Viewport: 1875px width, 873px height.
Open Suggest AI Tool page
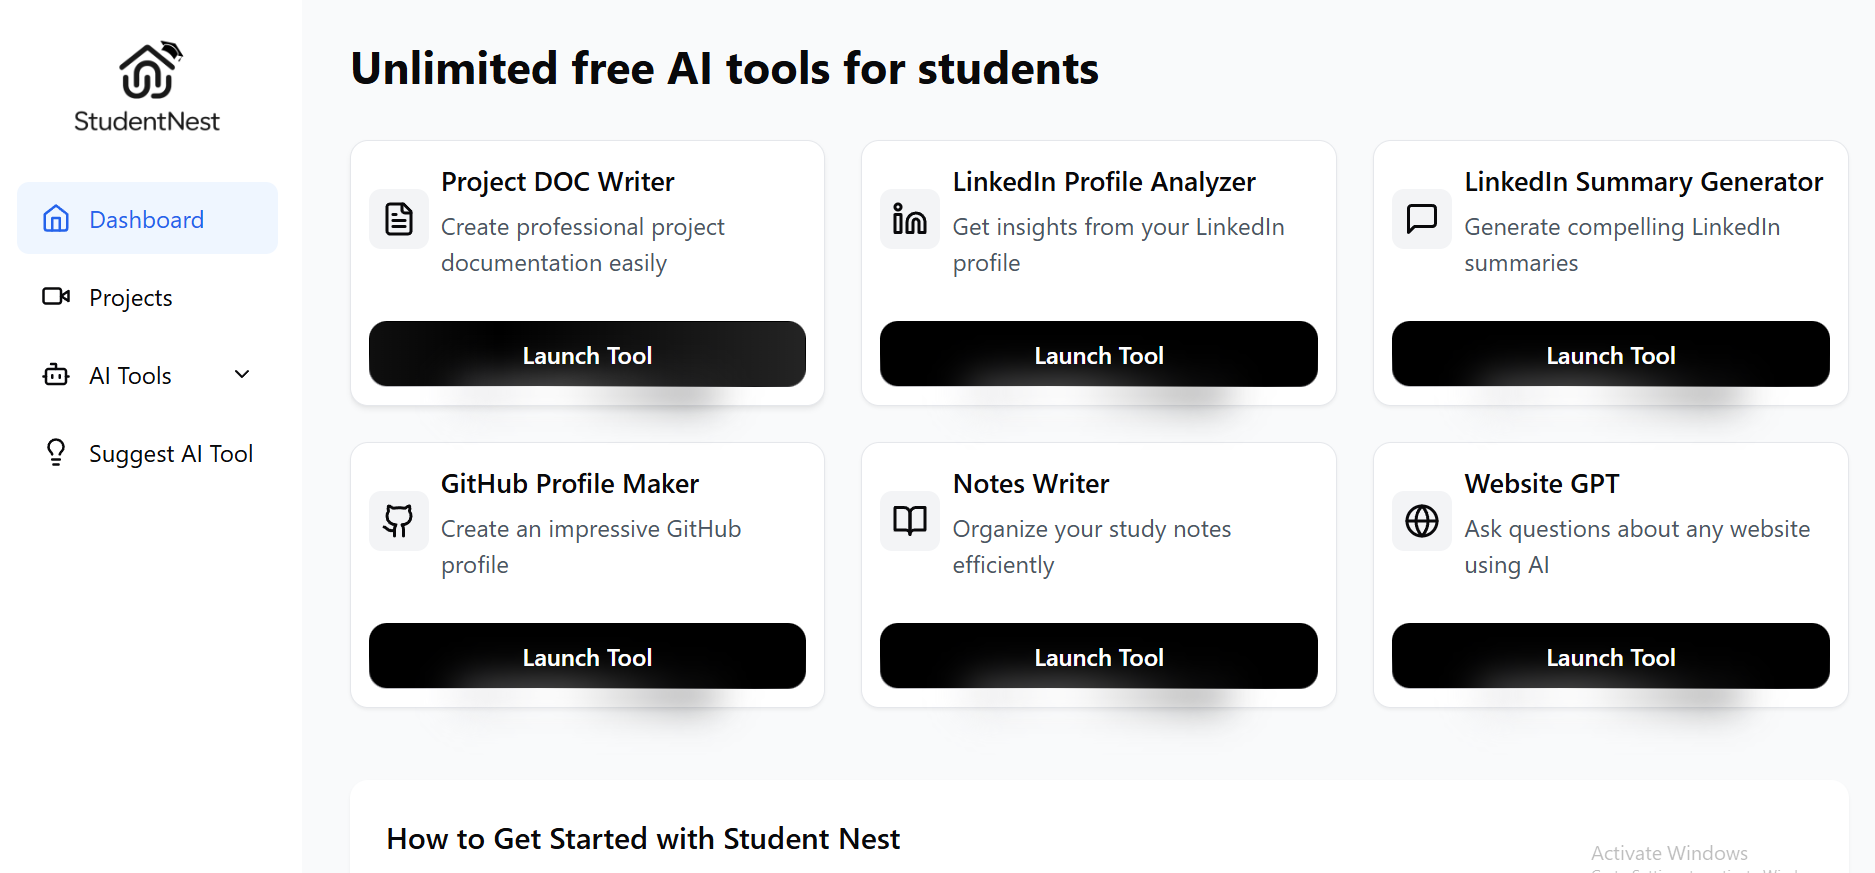coord(171,452)
